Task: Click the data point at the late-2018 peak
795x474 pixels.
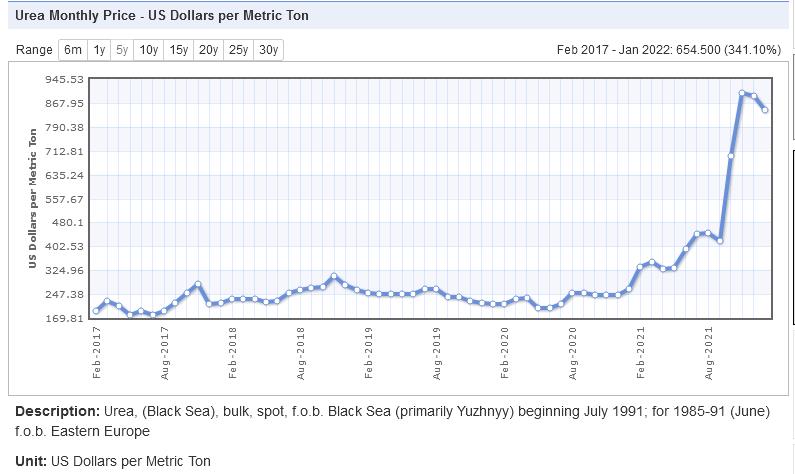Action: click(x=334, y=276)
